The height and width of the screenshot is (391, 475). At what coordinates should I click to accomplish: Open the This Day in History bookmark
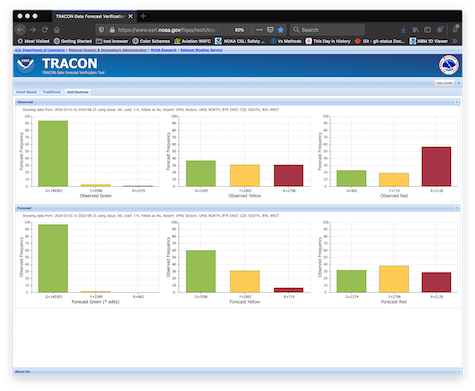pos(328,41)
